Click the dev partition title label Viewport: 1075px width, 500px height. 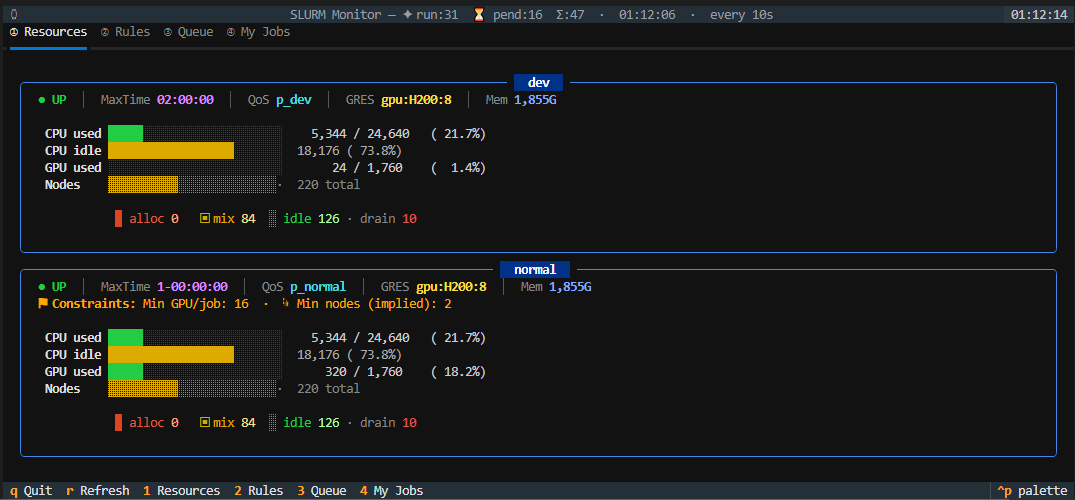coord(538,82)
